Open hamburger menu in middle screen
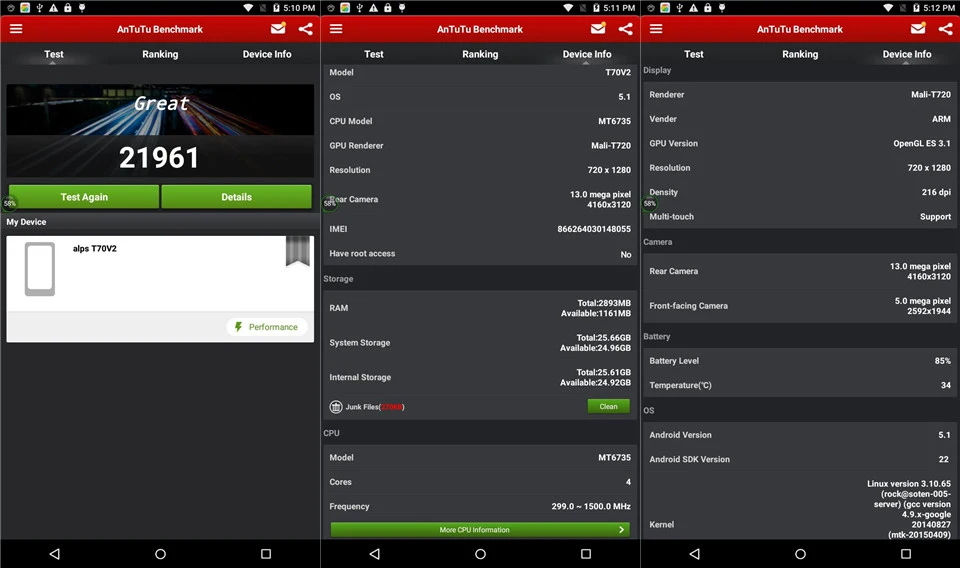Screen dimensions: 960x568 [x=336, y=29]
